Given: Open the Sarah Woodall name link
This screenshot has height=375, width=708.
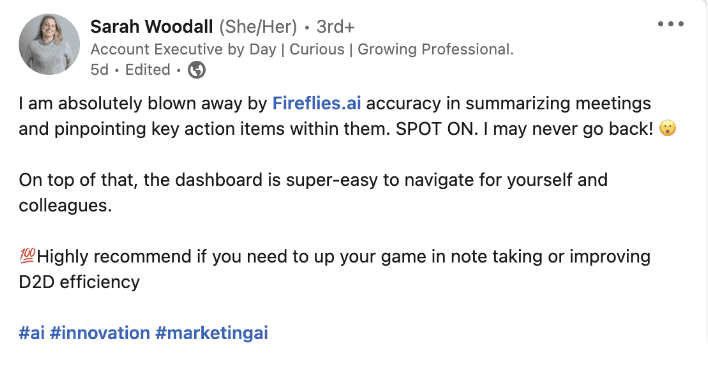Looking at the screenshot, I should pos(151,27).
